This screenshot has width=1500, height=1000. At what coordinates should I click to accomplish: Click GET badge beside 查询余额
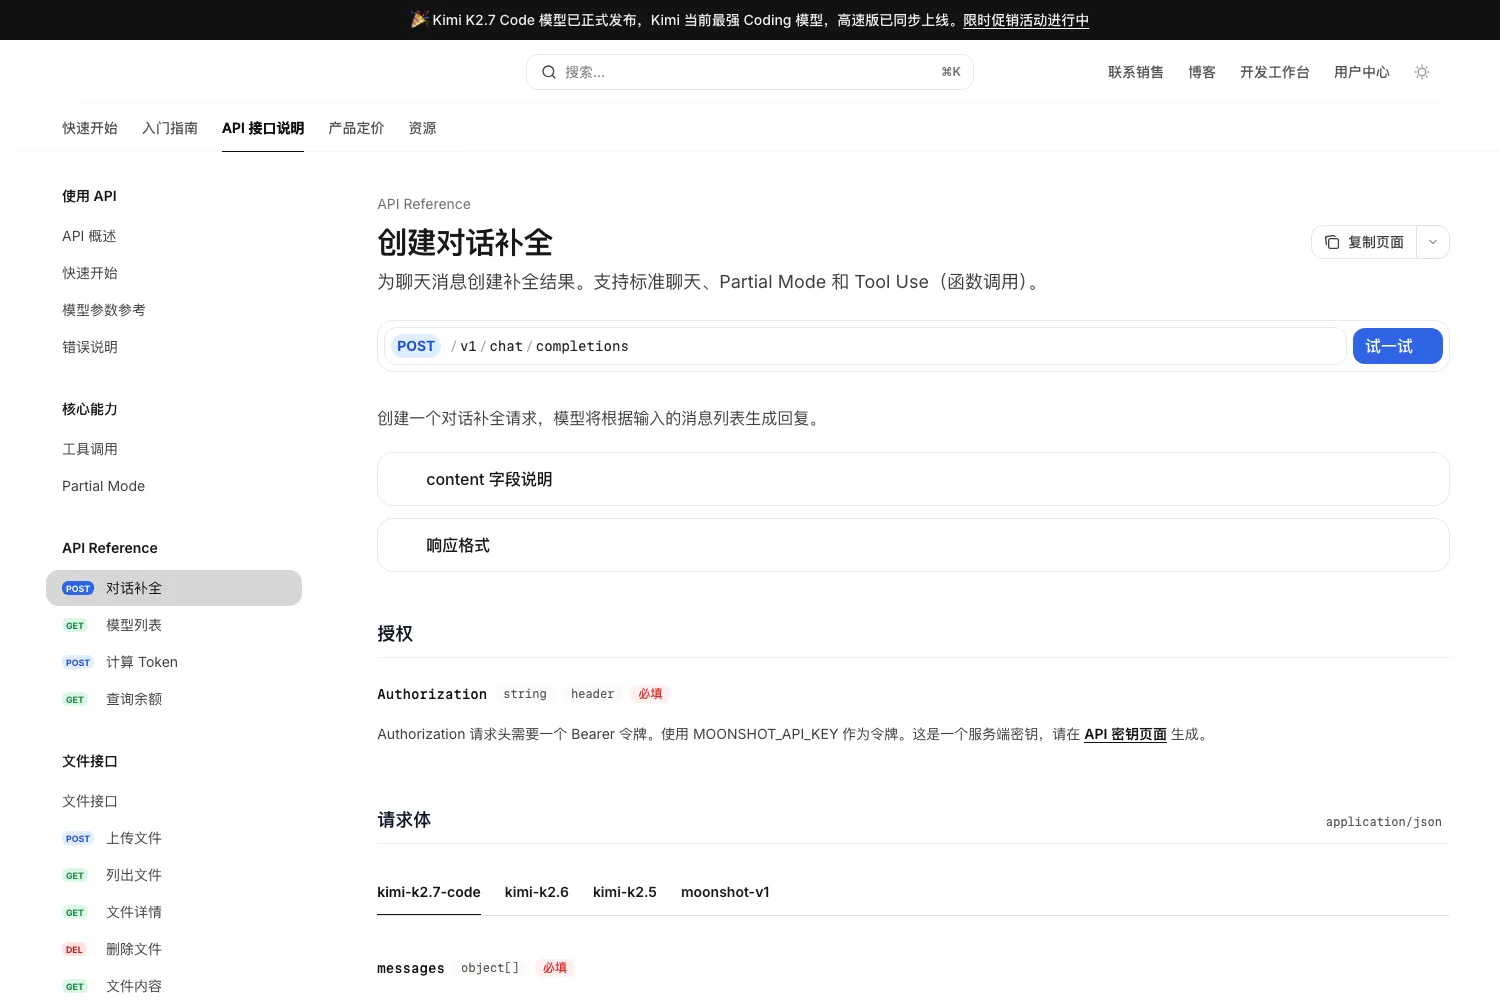click(75, 700)
